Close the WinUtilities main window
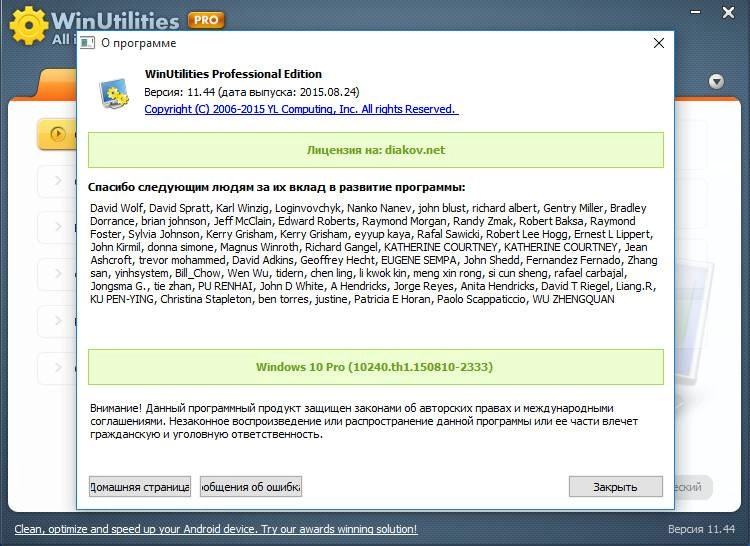This screenshot has width=750, height=546. click(x=728, y=12)
